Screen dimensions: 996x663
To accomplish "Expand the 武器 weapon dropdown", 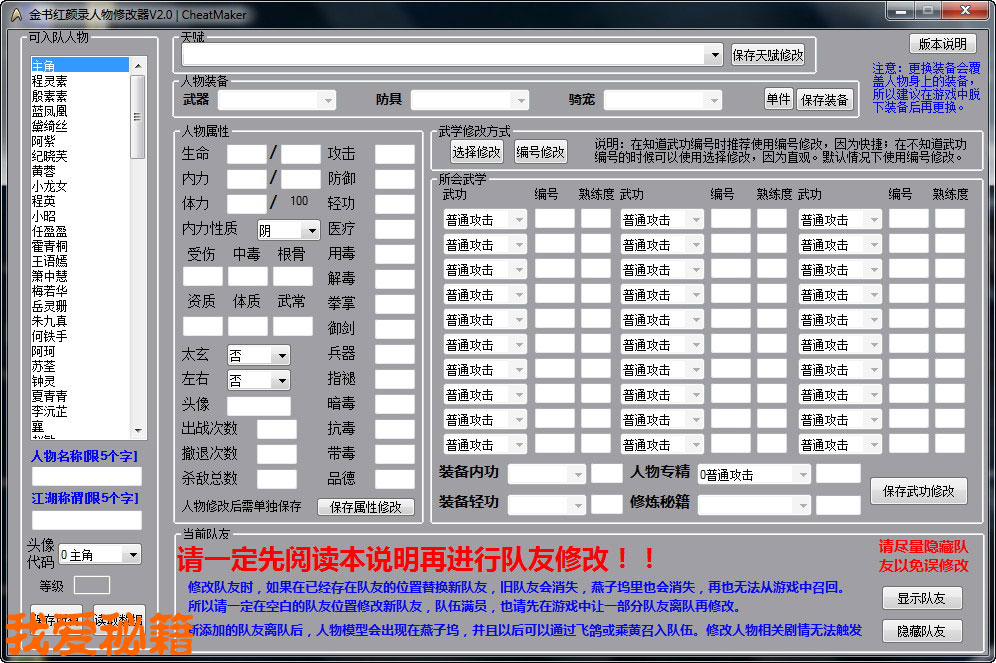I will [327, 100].
